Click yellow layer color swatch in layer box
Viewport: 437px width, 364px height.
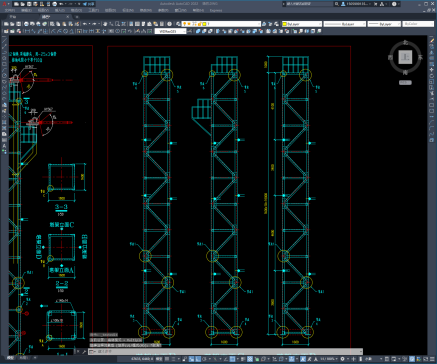click(x=204, y=24)
